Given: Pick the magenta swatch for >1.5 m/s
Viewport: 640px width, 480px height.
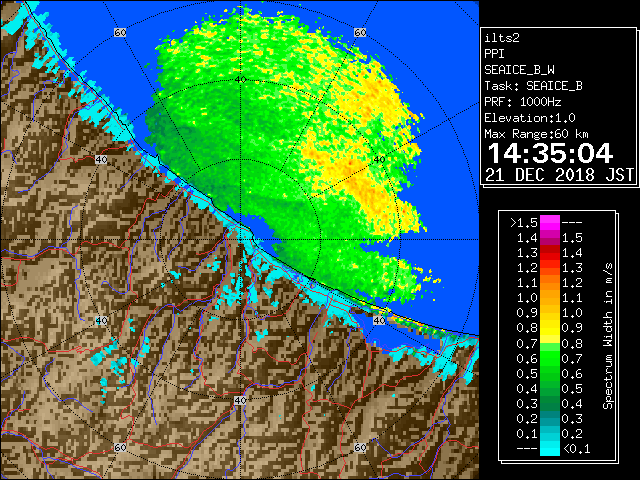Looking at the screenshot, I should click(549, 223).
